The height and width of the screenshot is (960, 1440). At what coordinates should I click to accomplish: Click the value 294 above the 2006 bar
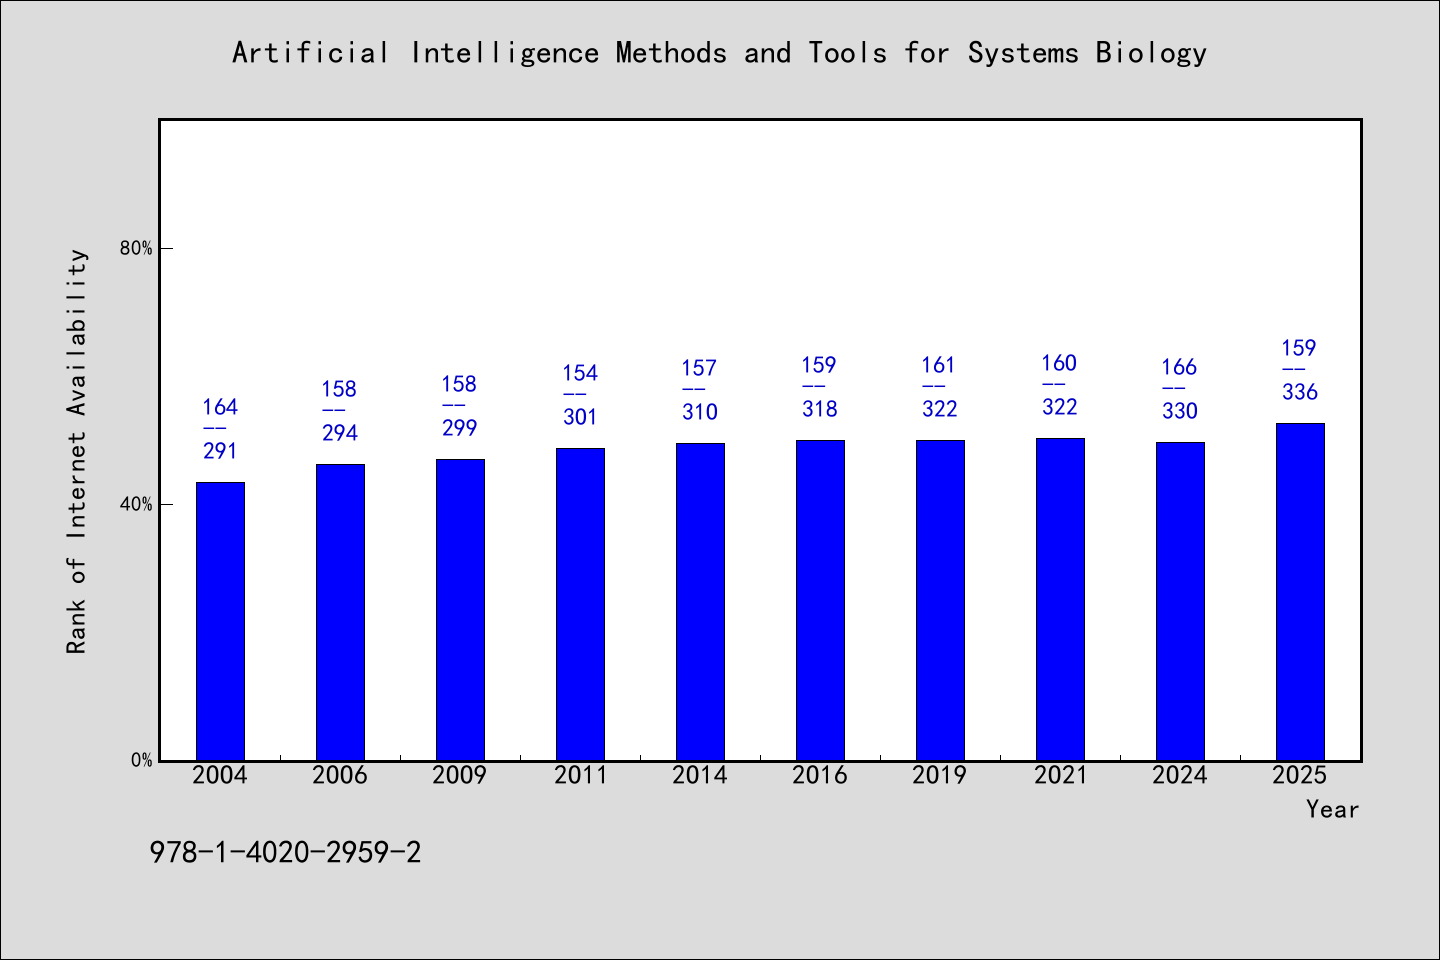[340, 433]
